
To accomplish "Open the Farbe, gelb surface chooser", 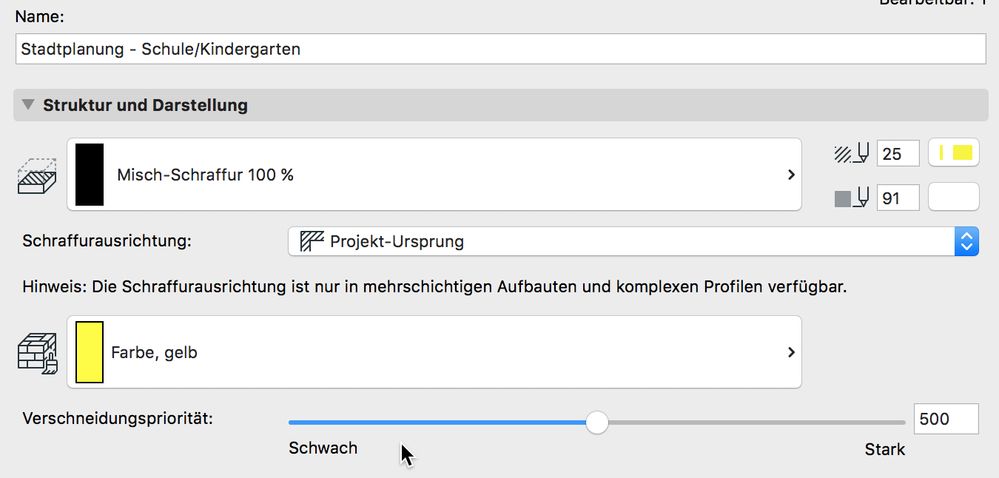I will (434, 352).
